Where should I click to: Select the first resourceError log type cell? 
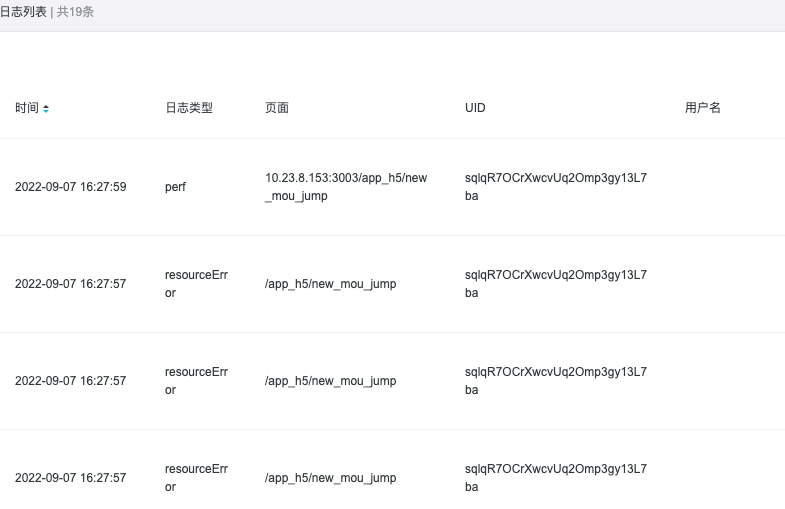point(196,284)
